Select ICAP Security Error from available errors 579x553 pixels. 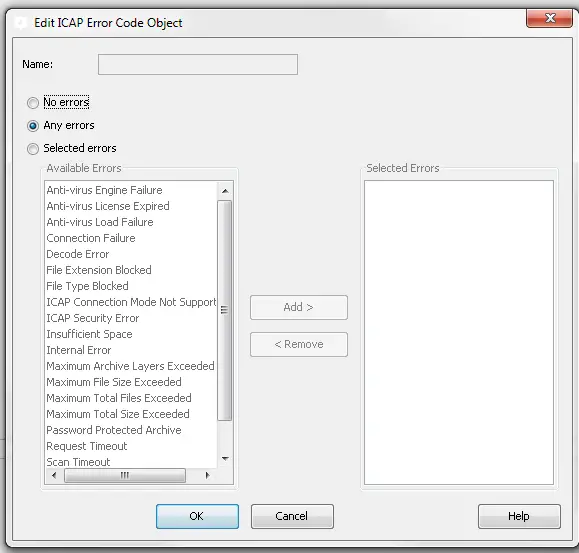coord(93,318)
